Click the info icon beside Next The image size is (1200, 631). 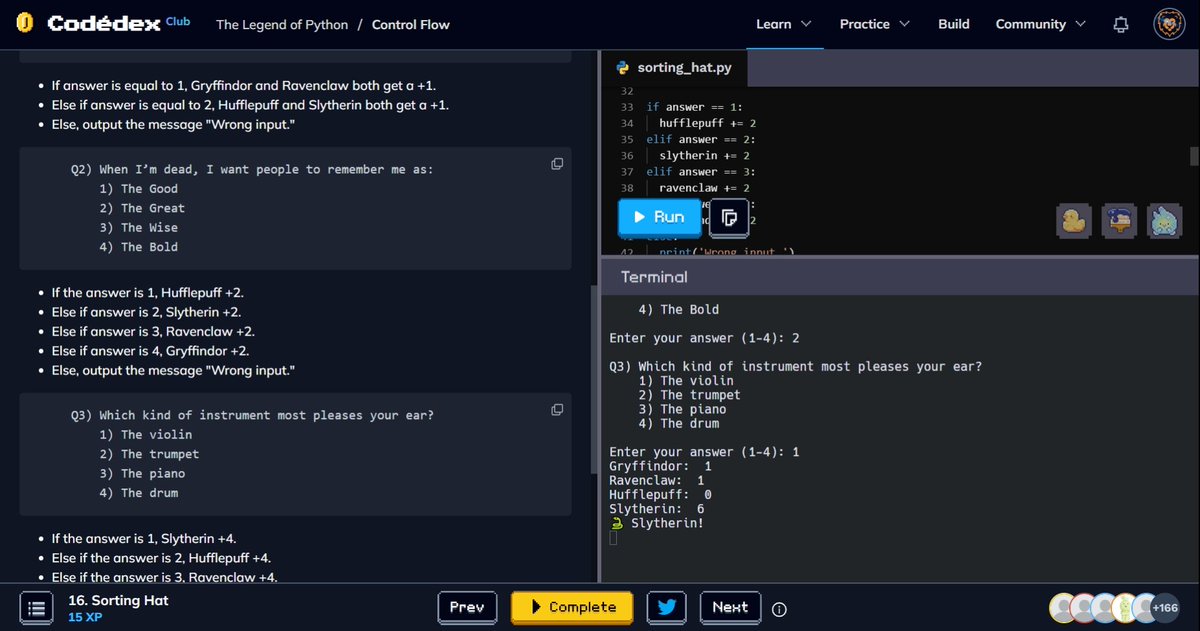pyautogui.click(x=779, y=609)
